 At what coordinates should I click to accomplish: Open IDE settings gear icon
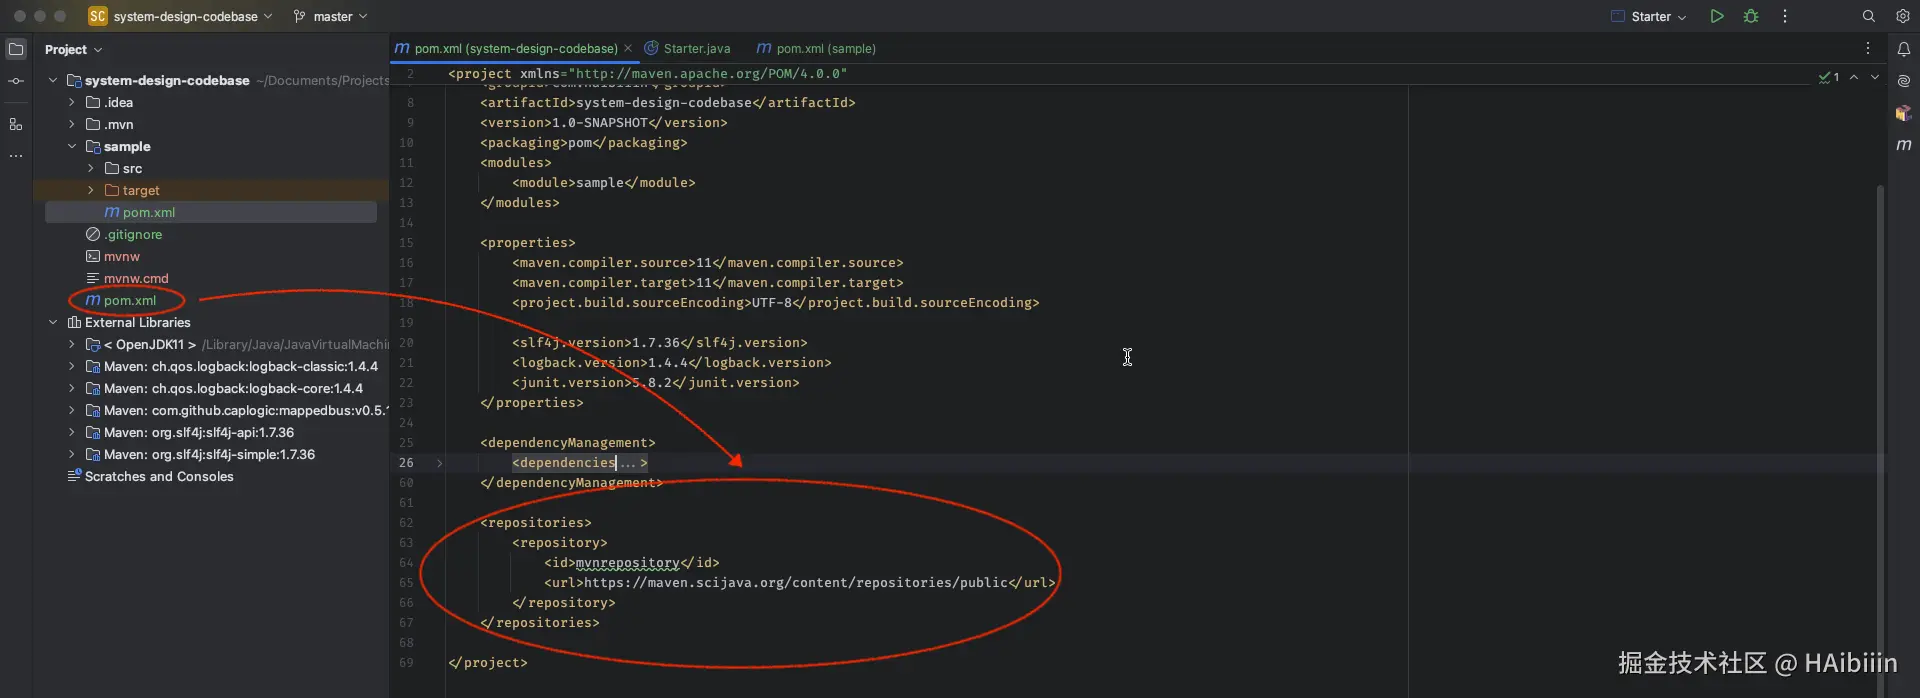click(x=1902, y=16)
